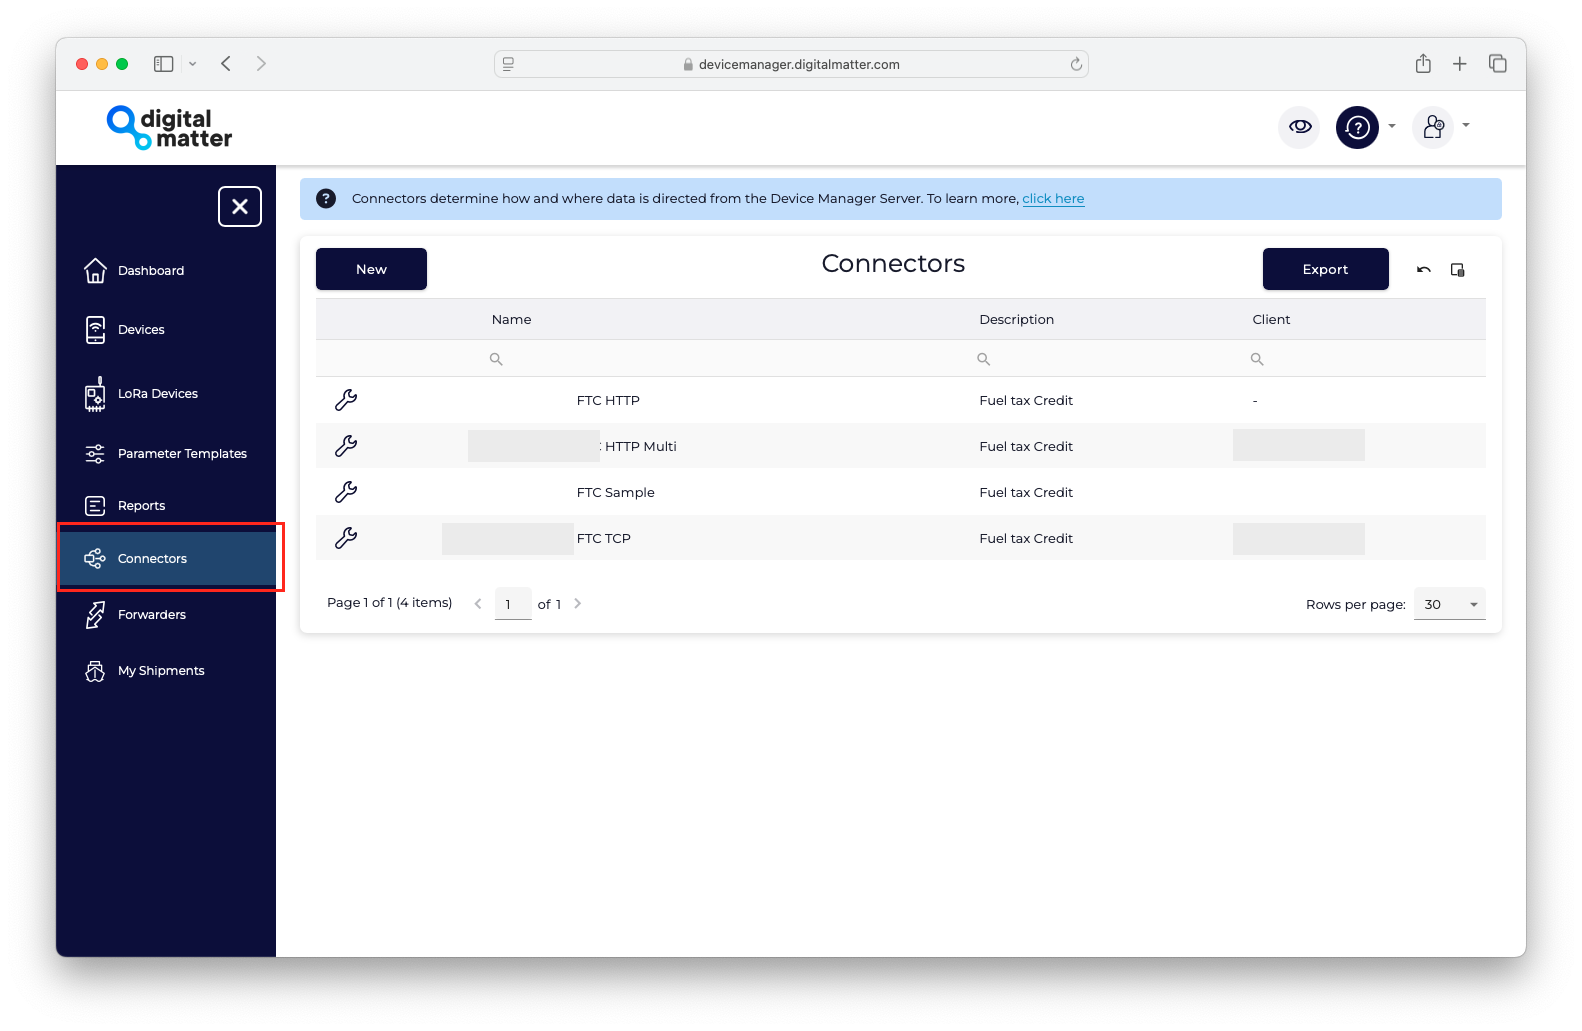Select the HTTP Multi connector name
1582x1031 pixels.
[x=640, y=447]
